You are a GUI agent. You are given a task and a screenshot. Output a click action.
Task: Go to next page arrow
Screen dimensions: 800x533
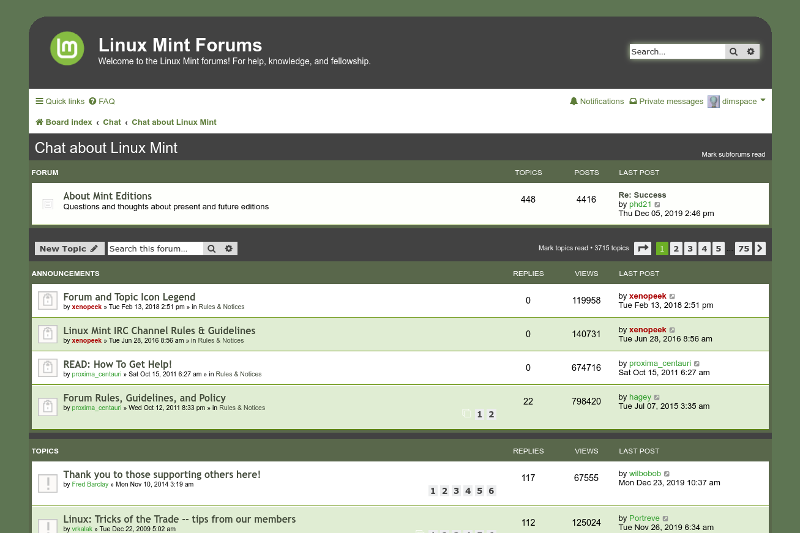click(760, 248)
